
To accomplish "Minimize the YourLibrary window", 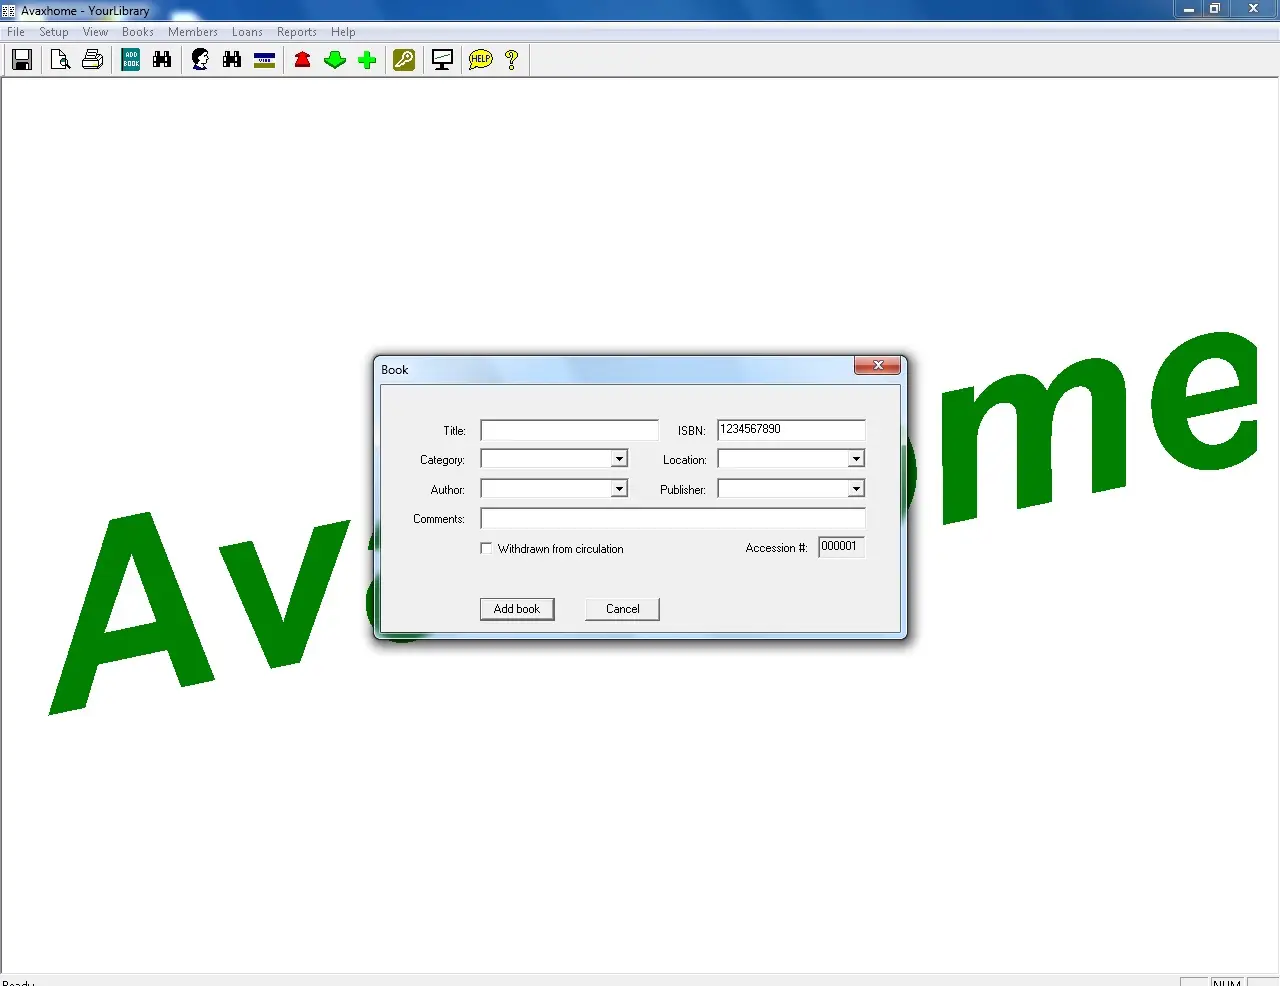I will (1188, 9).
